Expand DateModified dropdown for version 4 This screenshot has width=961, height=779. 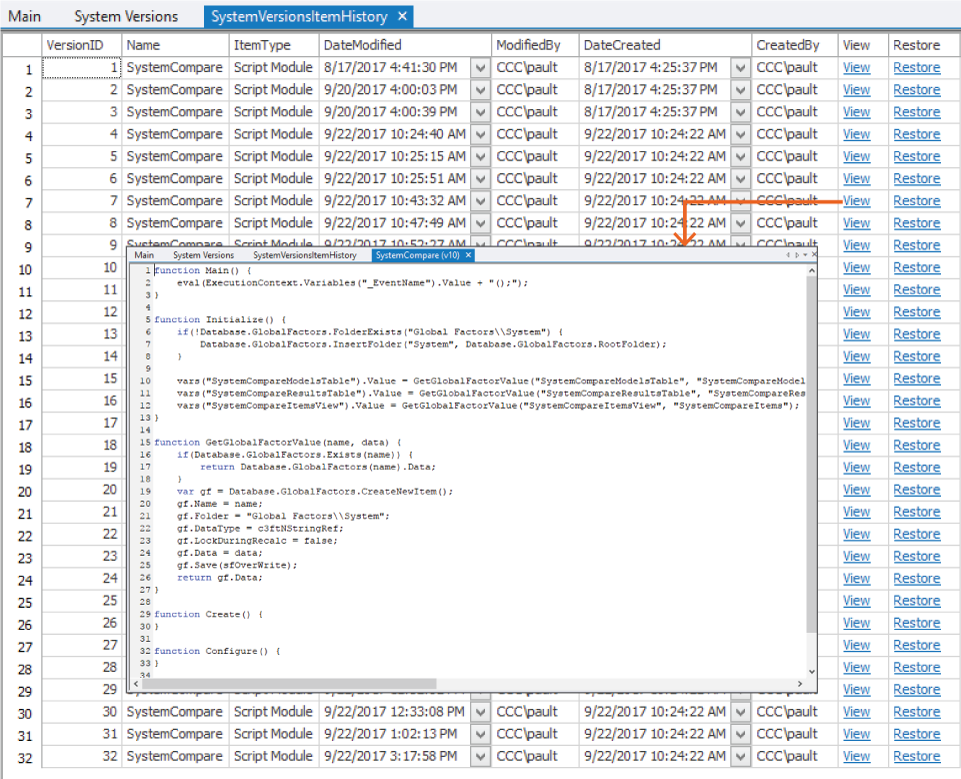click(x=480, y=134)
